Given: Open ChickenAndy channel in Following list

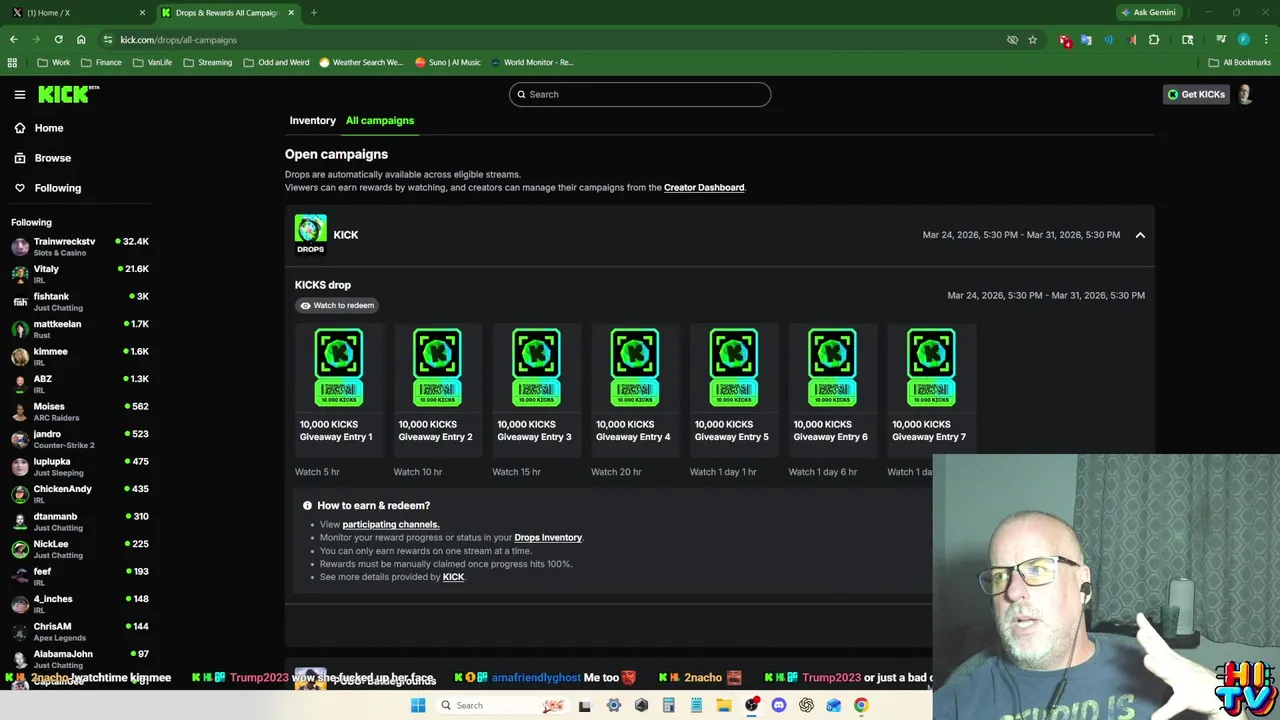Looking at the screenshot, I should [80, 494].
